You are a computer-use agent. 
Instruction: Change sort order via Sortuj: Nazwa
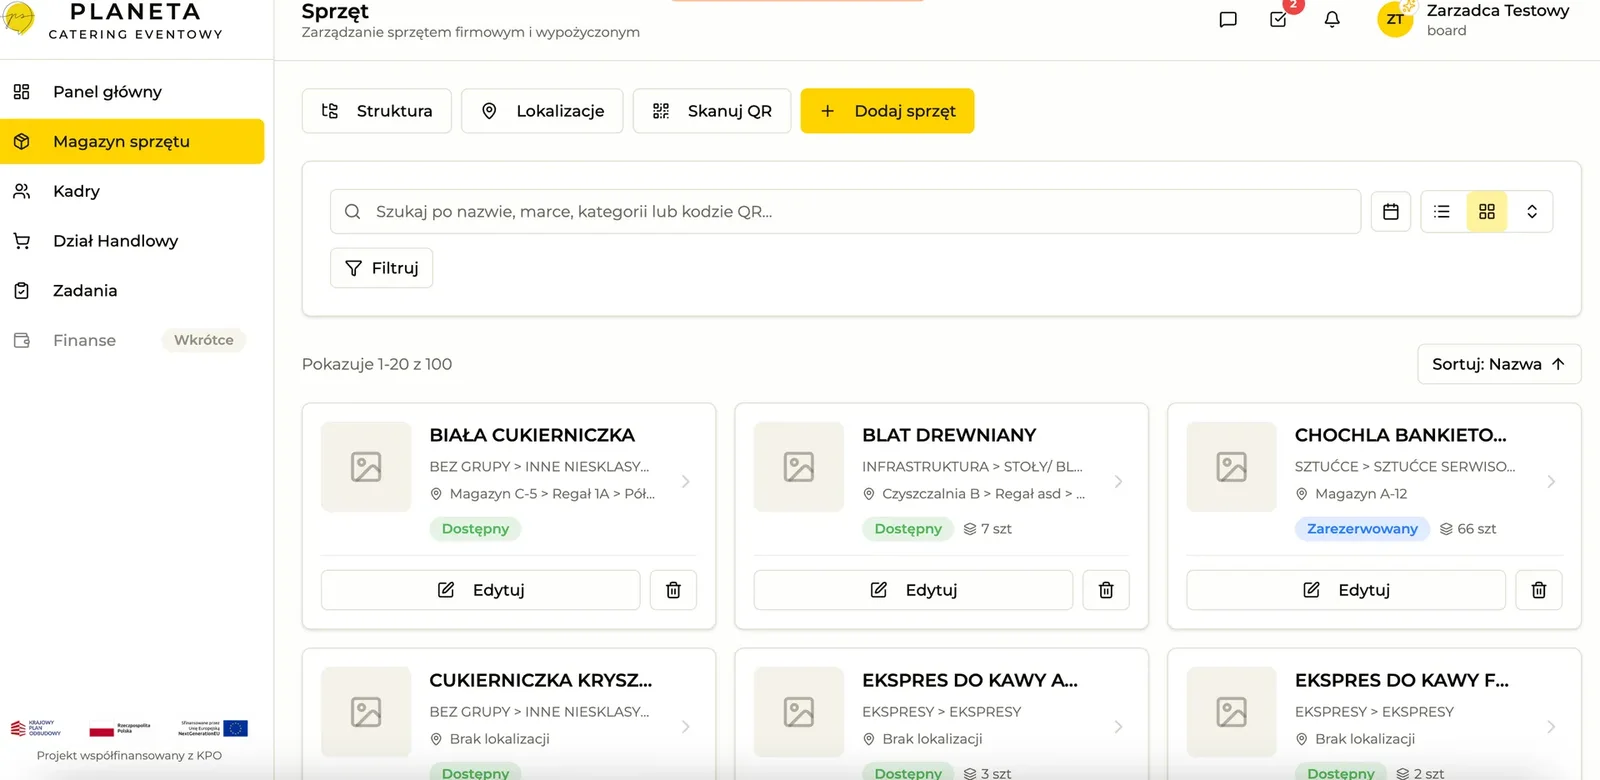1499,364
